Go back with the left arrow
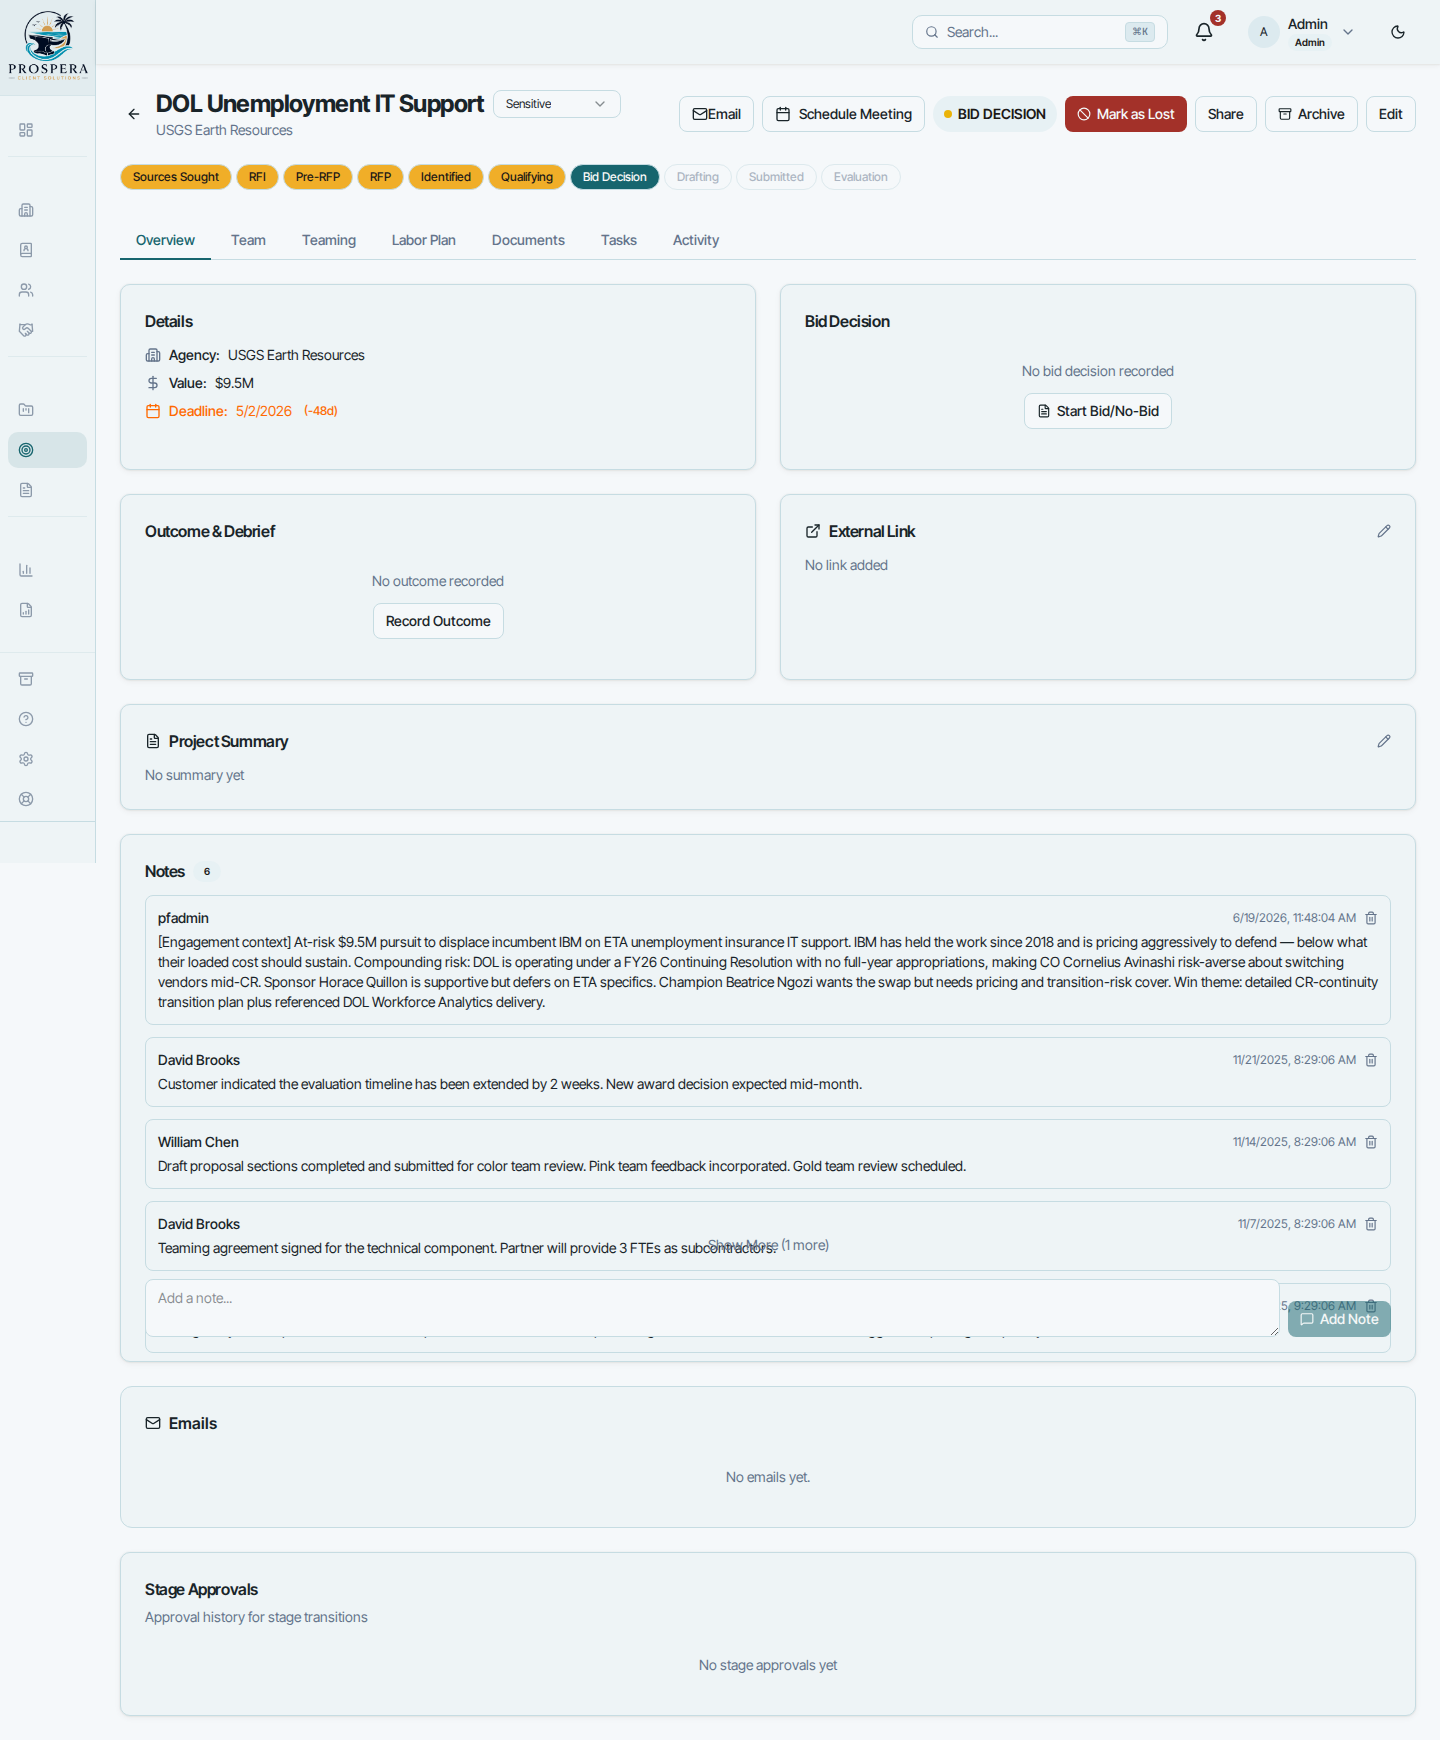This screenshot has width=1440, height=1740. click(x=134, y=114)
